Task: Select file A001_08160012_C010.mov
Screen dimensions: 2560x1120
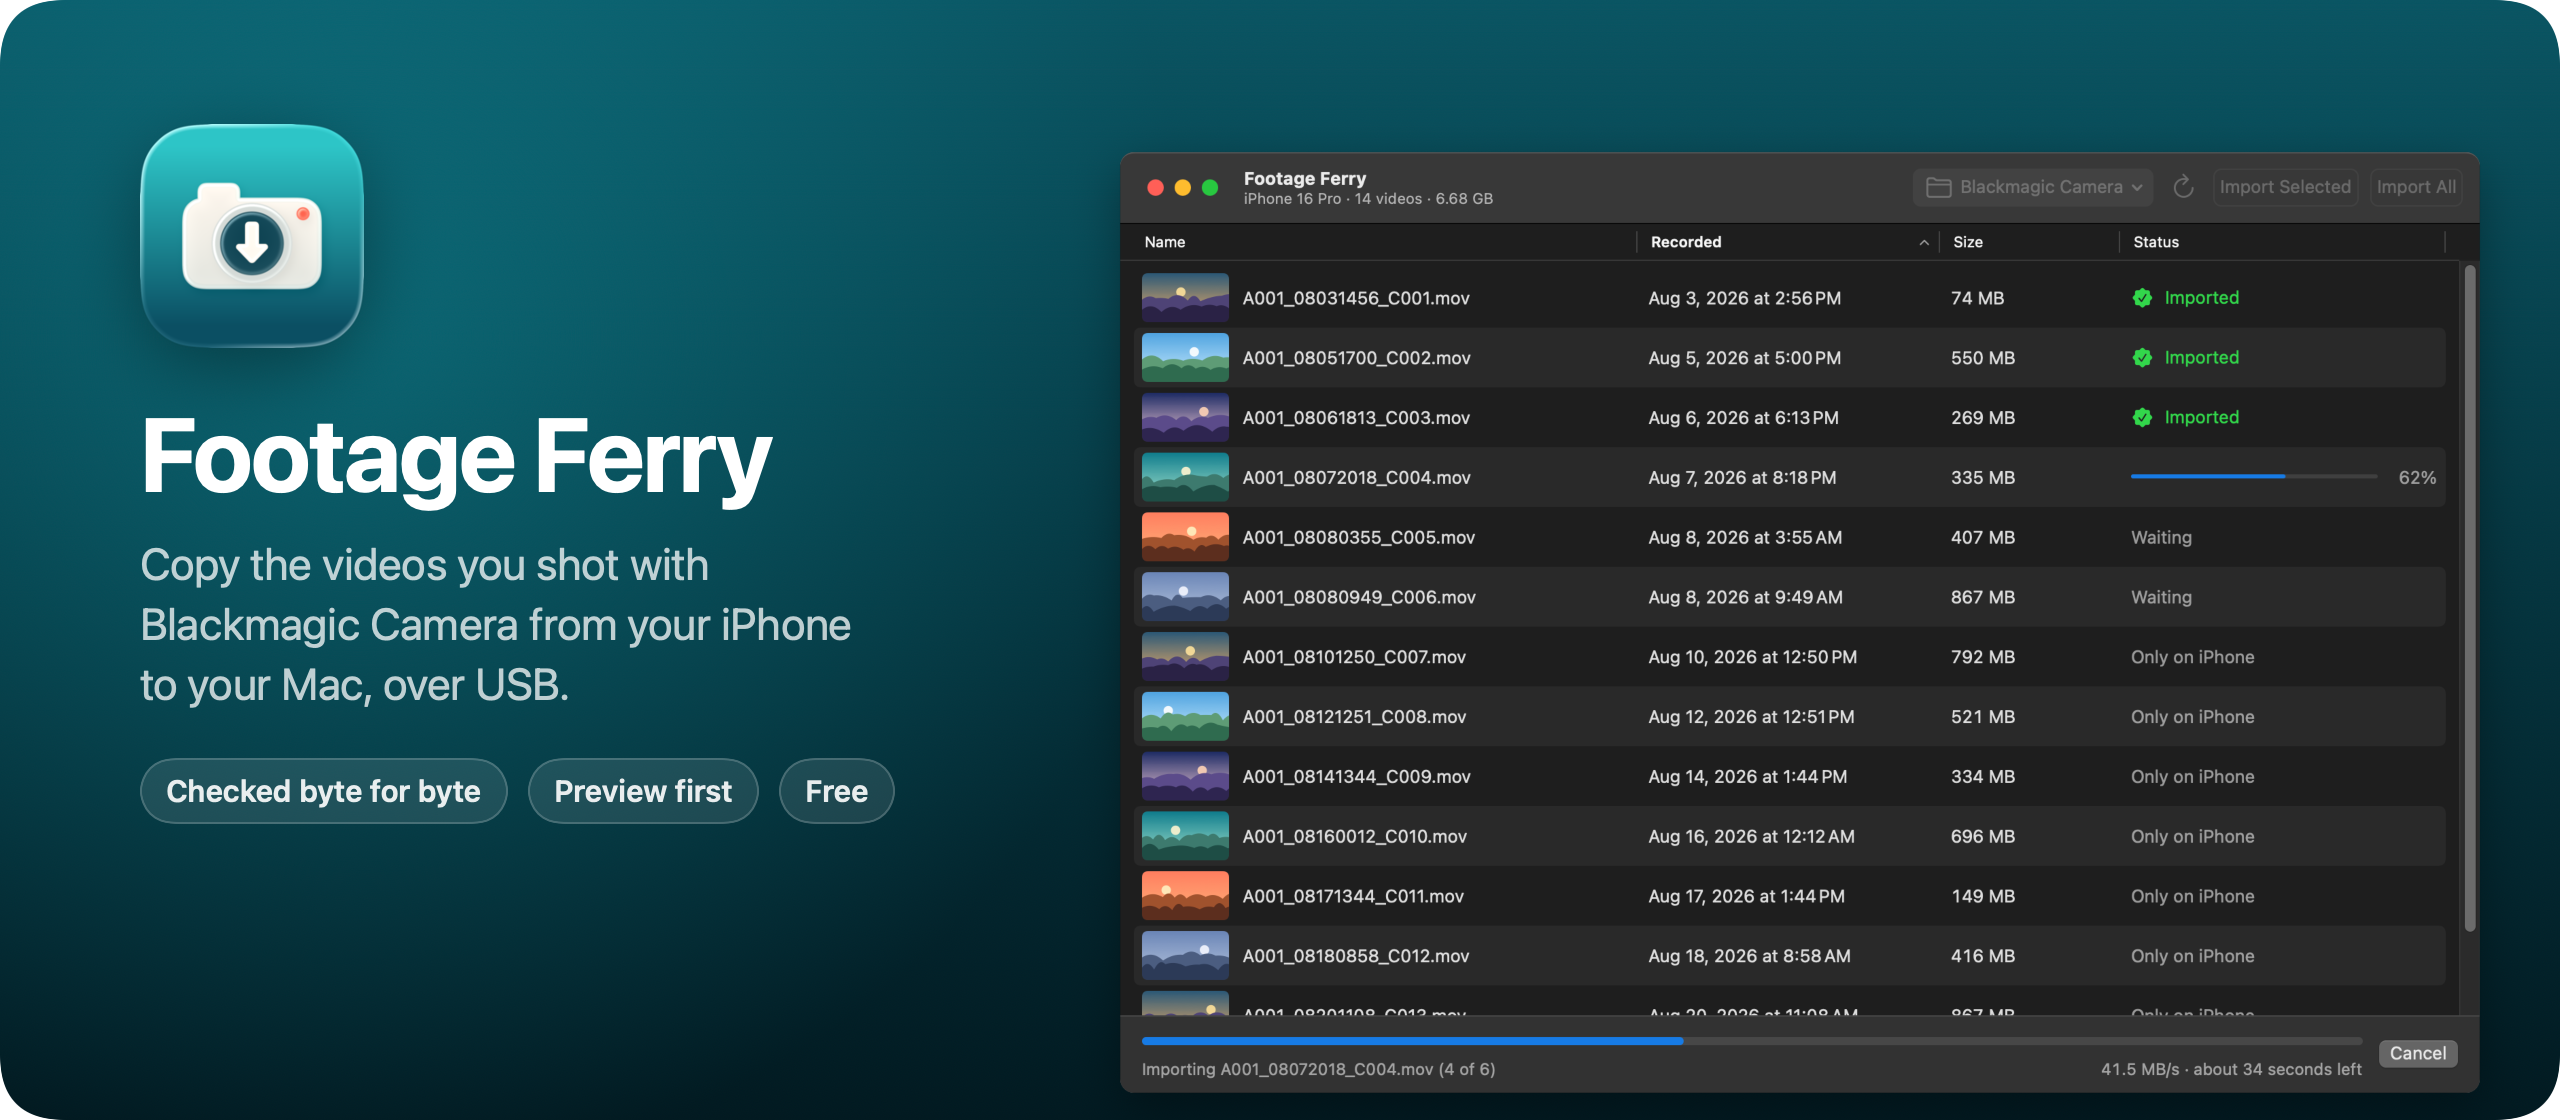Action: 1790,836
